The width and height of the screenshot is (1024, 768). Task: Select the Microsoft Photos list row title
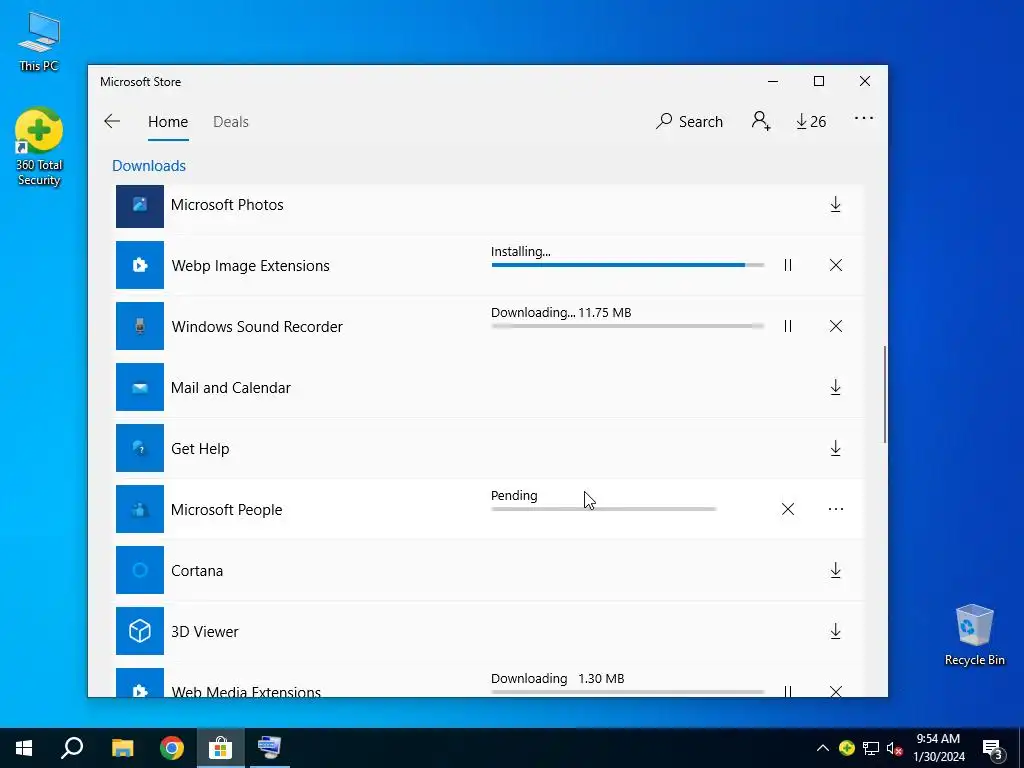click(x=227, y=205)
